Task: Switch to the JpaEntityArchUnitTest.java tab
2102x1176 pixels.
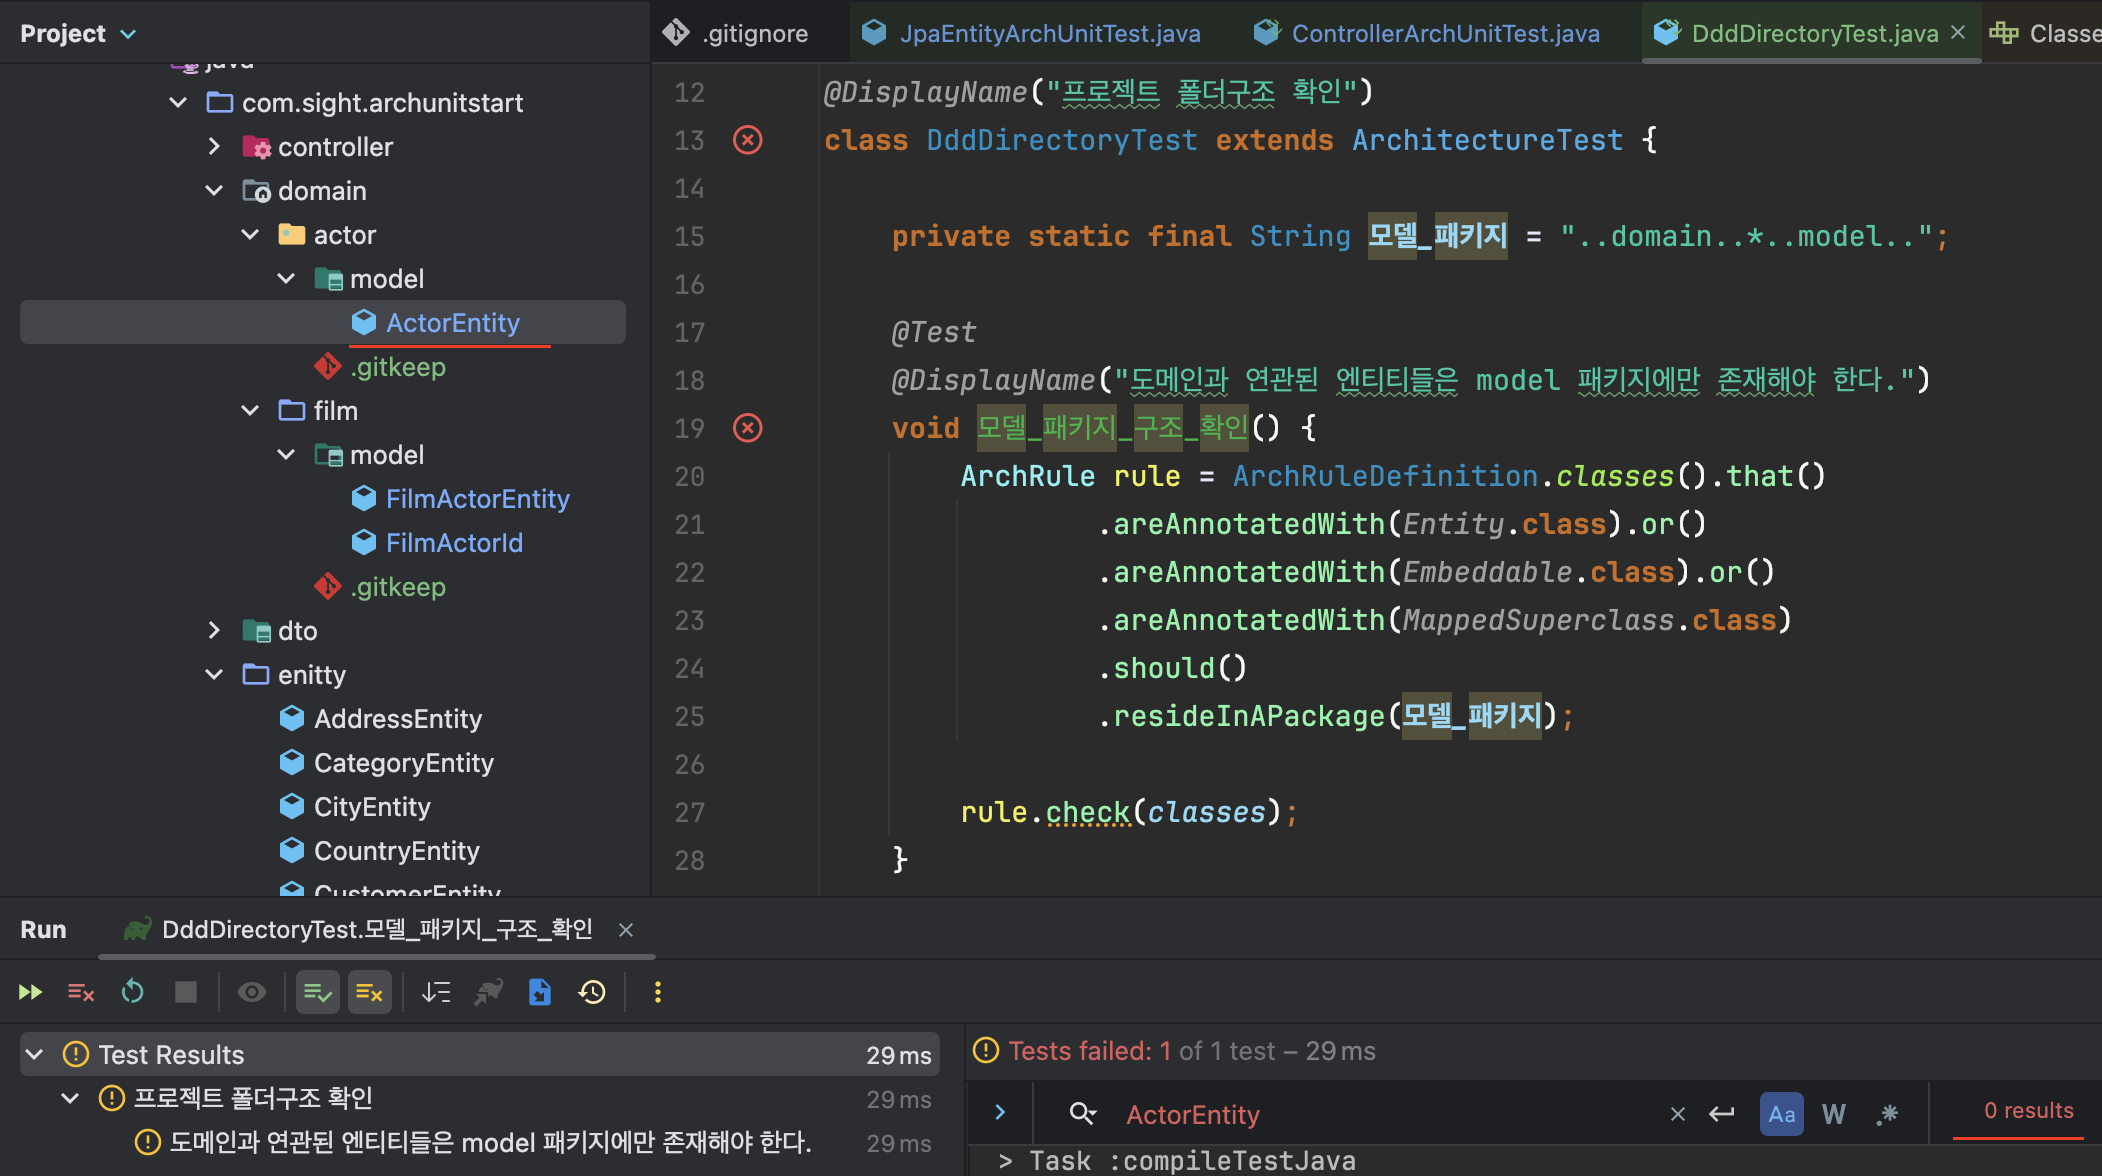Action: (1048, 33)
